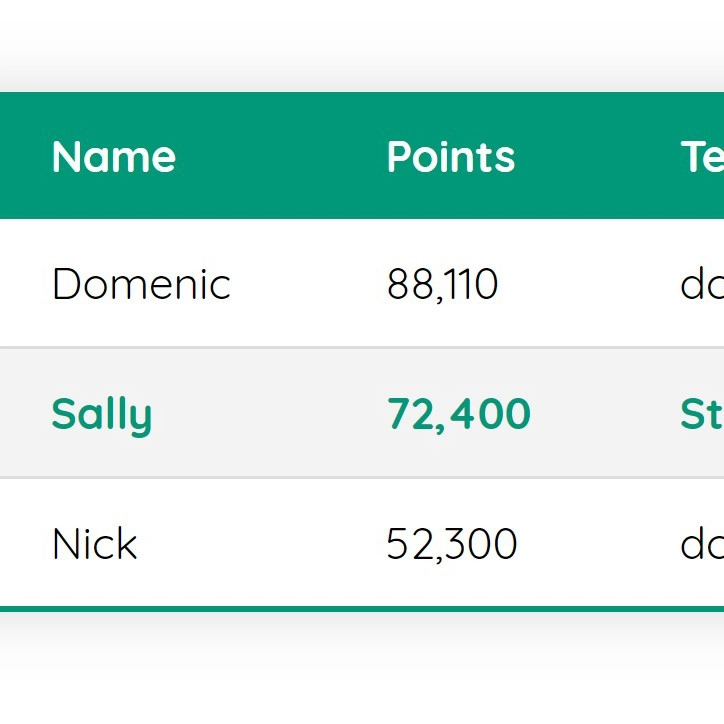724x724 pixels.
Task: Click the cut-off St cell in Sally's row
Action: coord(702,414)
